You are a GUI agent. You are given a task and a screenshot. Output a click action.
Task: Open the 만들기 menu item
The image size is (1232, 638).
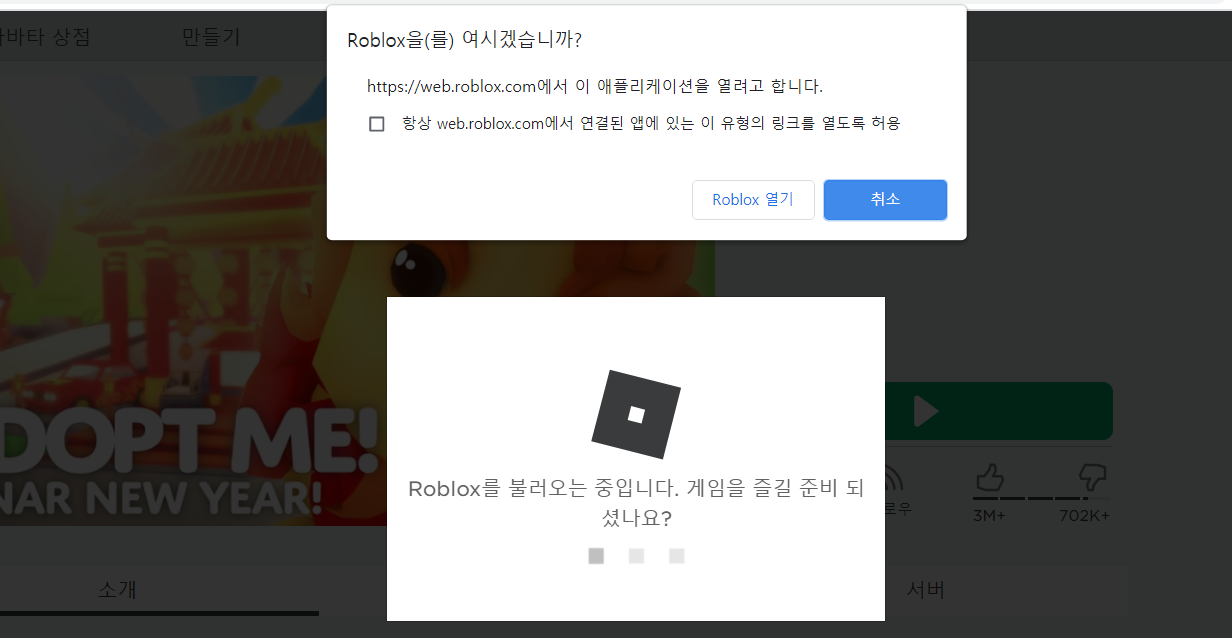click(x=211, y=38)
